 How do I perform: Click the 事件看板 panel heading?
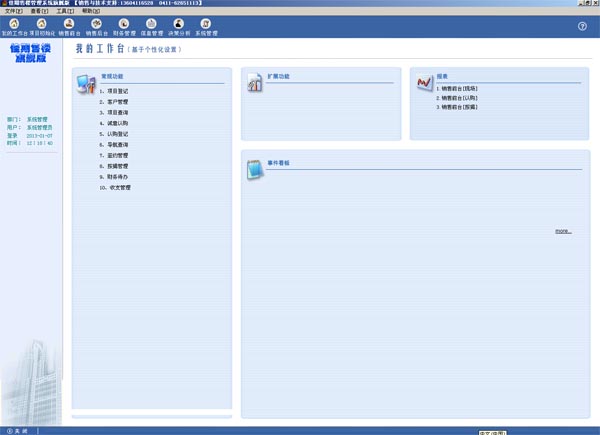(x=279, y=163)
